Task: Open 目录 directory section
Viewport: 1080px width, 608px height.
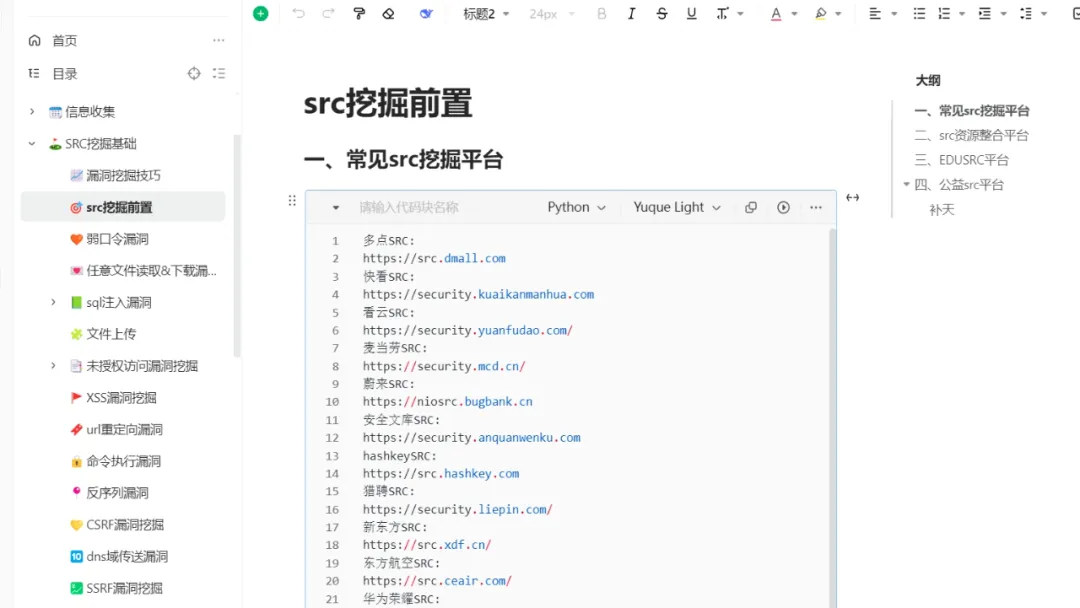Action: click(x=64, y=74)
